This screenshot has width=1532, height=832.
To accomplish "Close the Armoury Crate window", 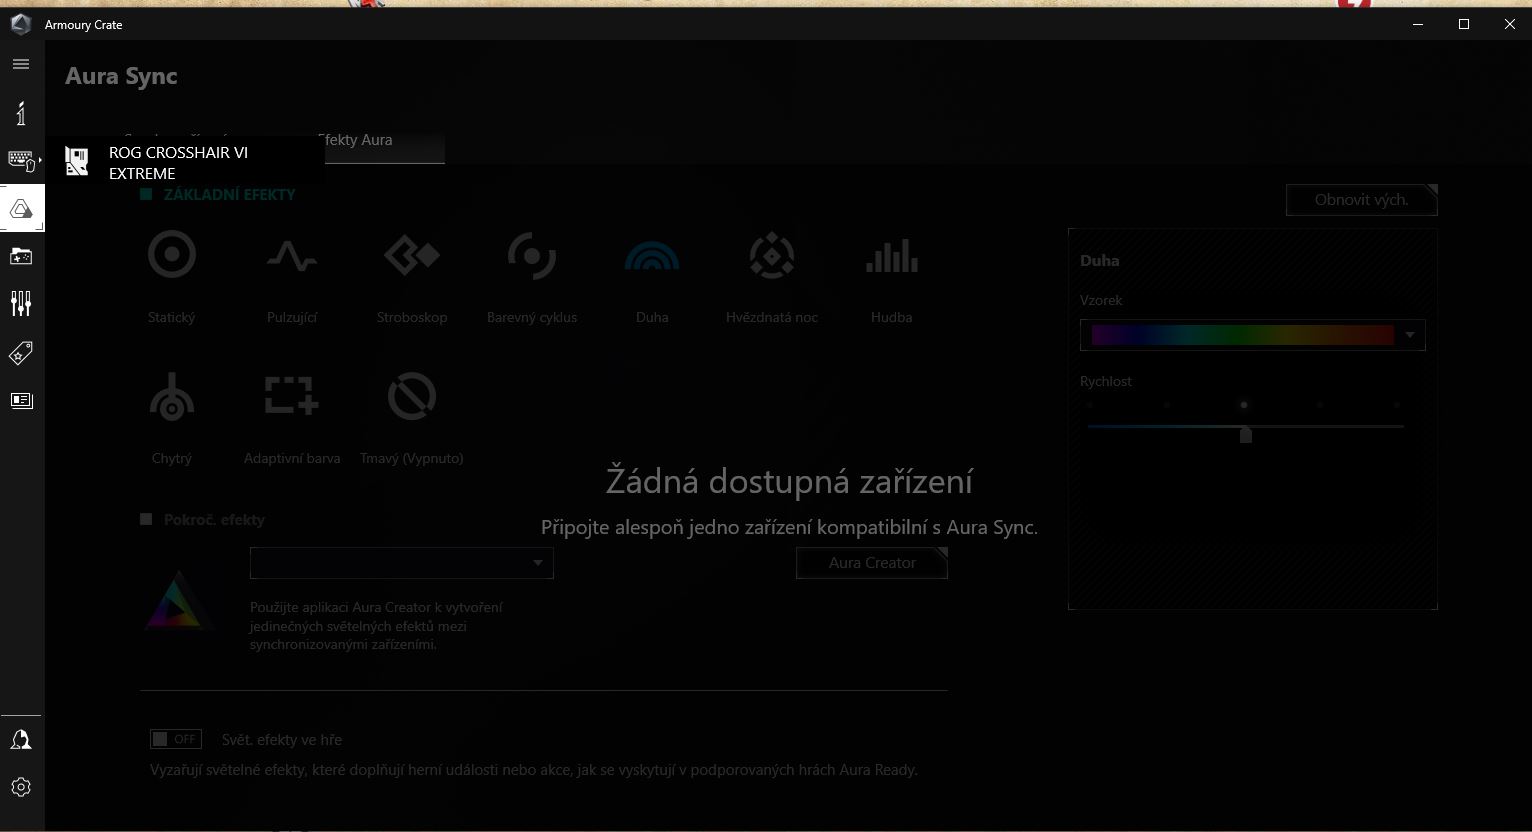I will (1510, 24).
